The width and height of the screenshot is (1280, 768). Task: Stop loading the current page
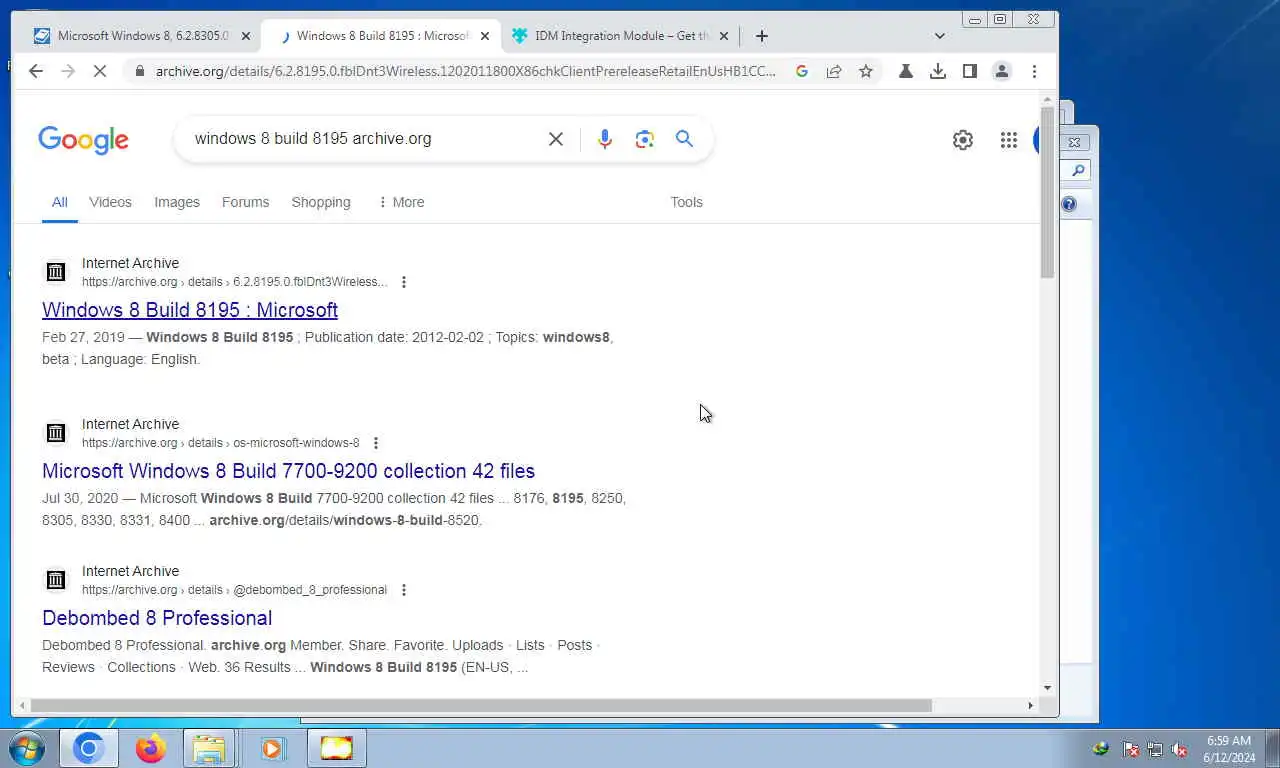point(101,71)
